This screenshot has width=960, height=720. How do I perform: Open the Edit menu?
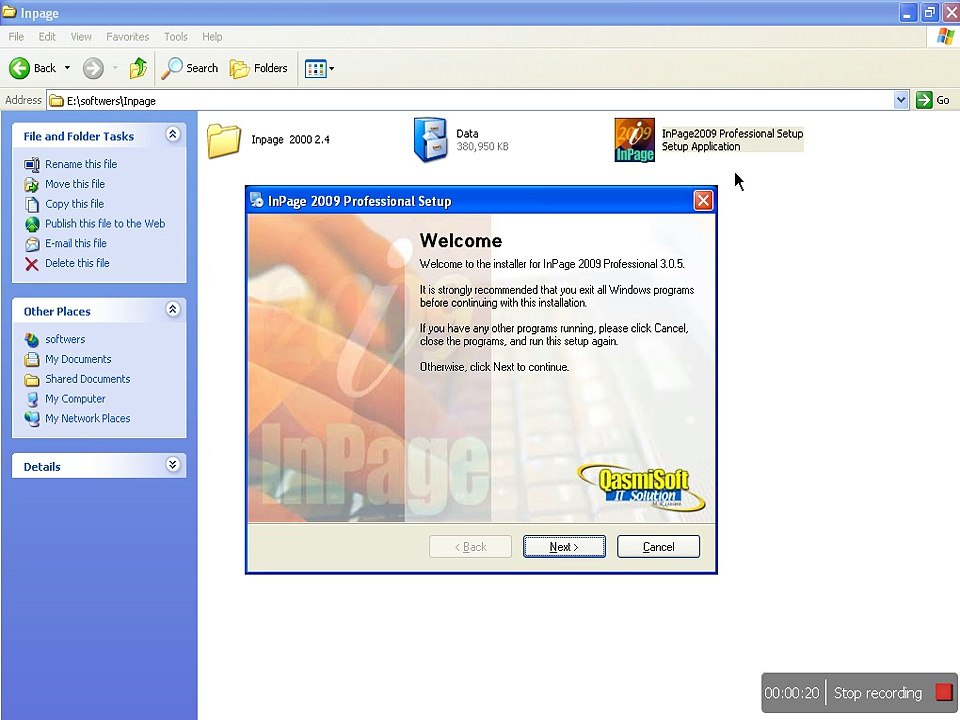(47, 37)
